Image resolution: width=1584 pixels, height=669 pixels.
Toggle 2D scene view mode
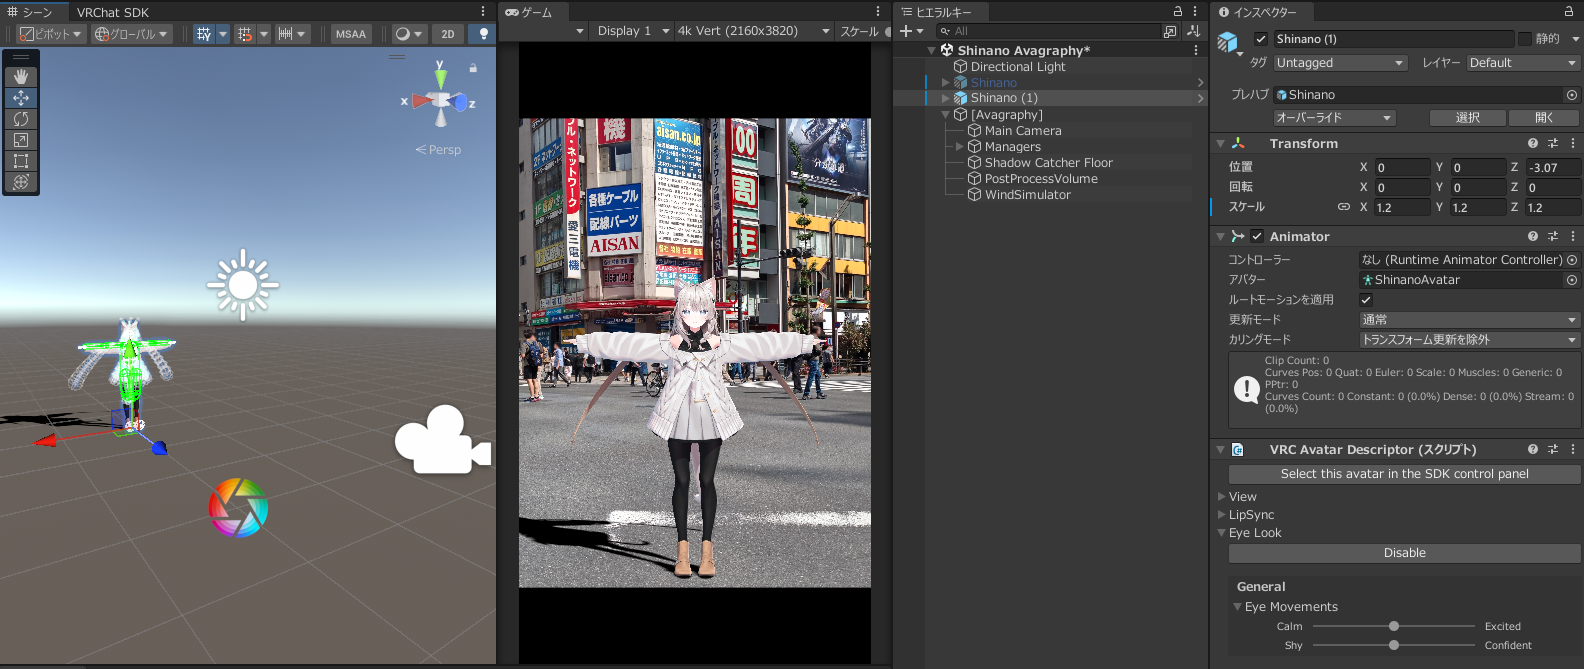[448, 34]
